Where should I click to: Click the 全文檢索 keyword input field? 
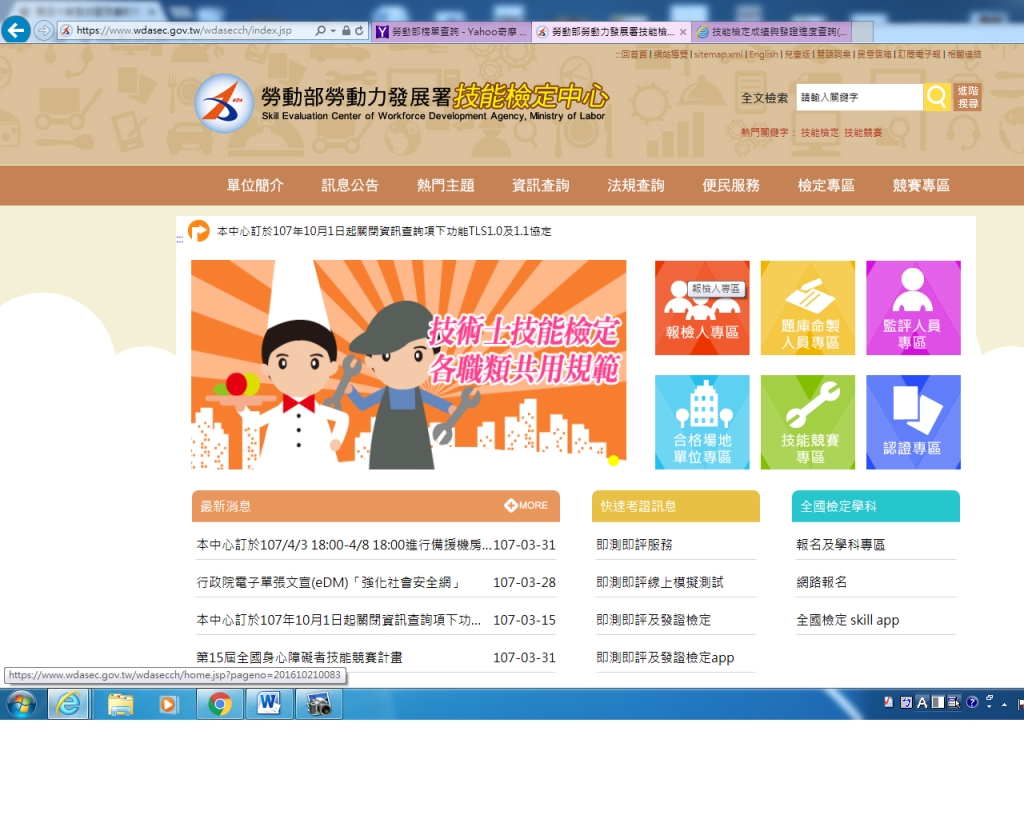(x=857, y=98)
